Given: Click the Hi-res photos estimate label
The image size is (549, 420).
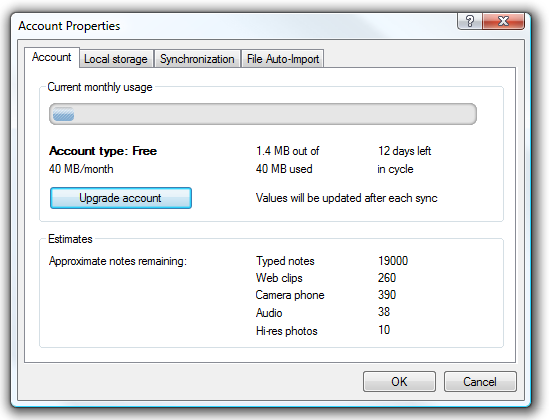Looking at the screenshot, I should [287, 331].
